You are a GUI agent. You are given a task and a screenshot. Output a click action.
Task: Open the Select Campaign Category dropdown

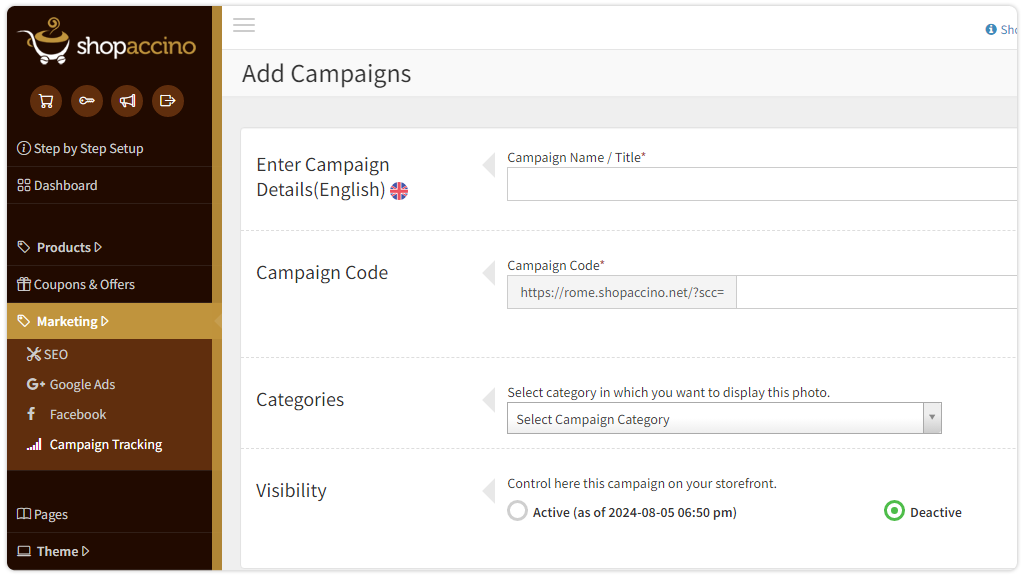pos(724,419)
